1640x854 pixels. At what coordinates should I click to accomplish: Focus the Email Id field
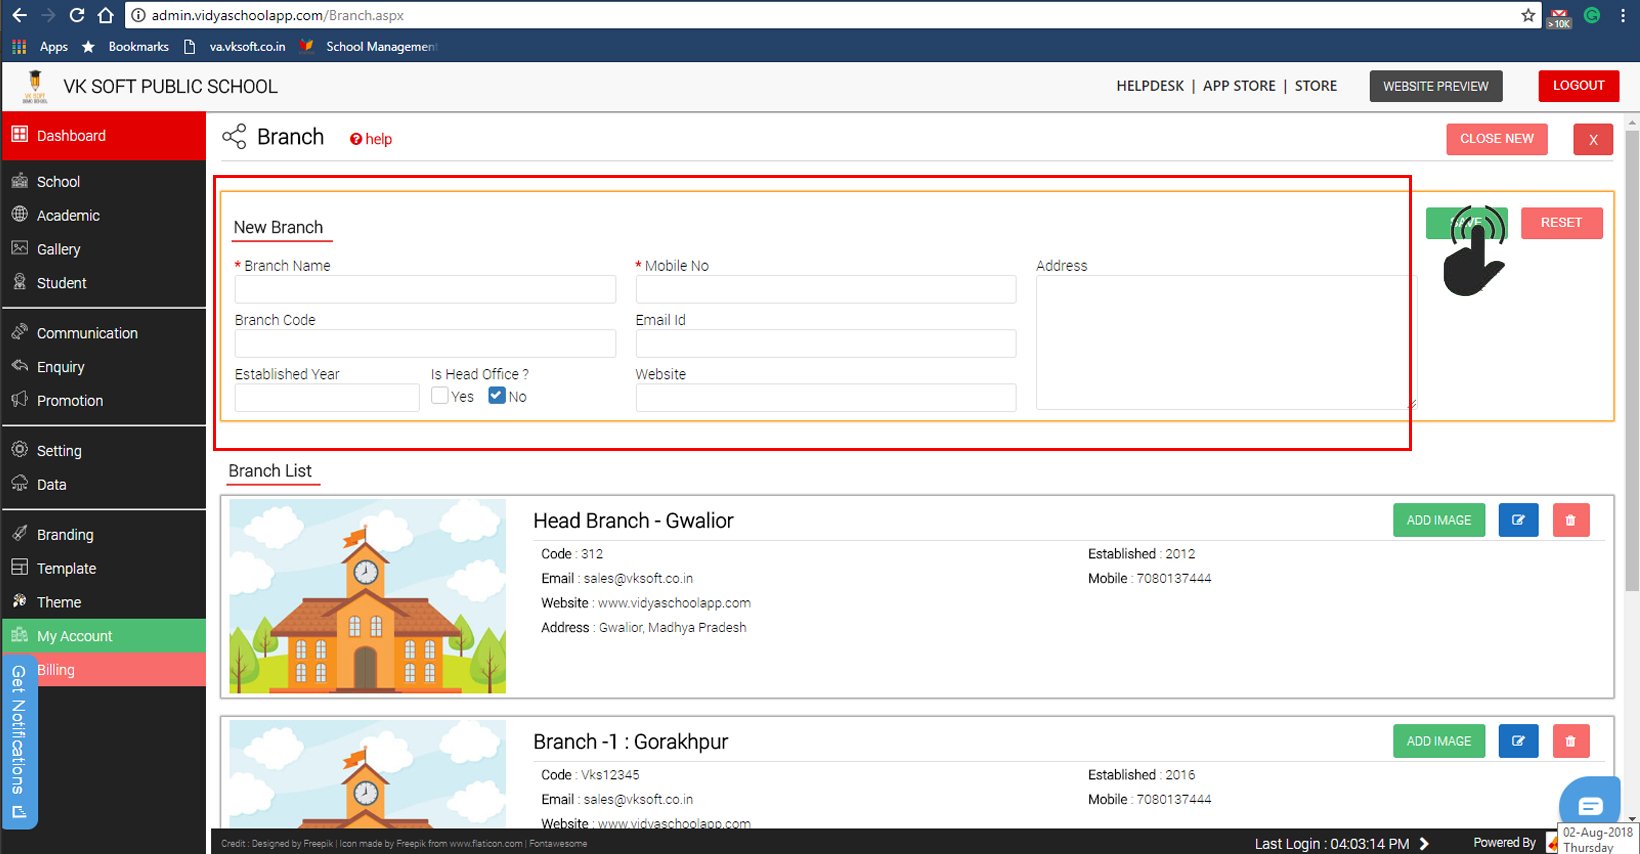tap(826, 343)
